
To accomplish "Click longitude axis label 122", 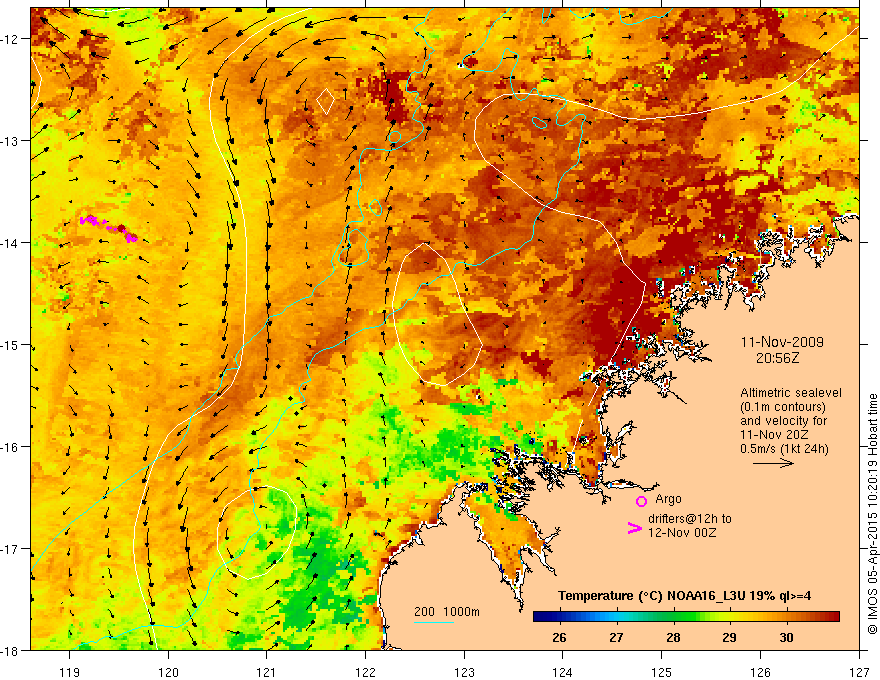I will click(x=365, y=673).
